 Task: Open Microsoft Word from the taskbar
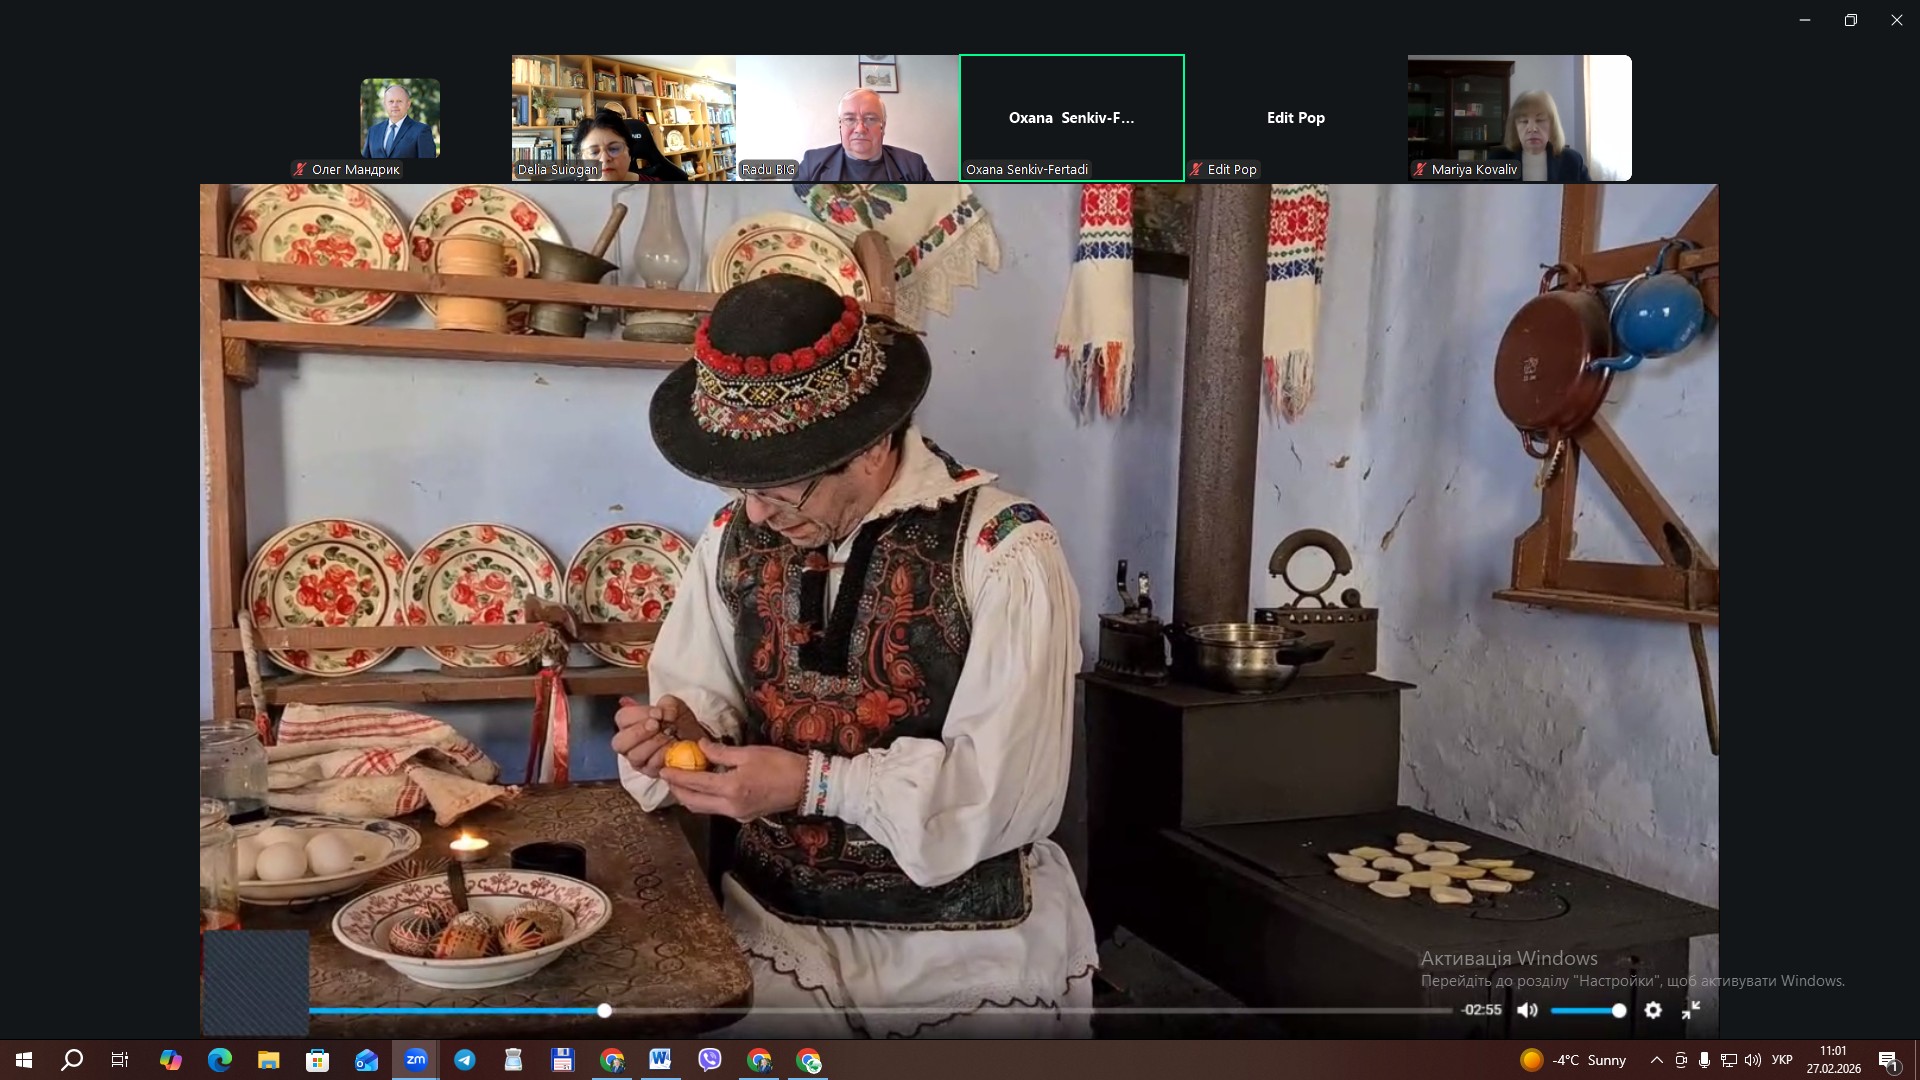660,1060
